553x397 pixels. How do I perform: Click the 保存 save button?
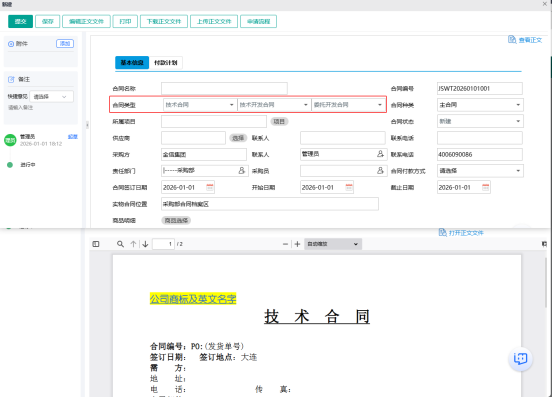click(48, 22)
